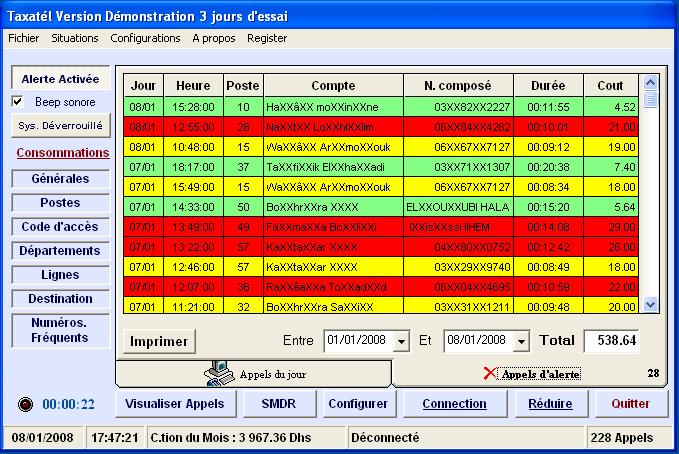The image size is (679, 454).
Task: Open the Register menu
Action: pyautogui.click(x=267, y=38)
